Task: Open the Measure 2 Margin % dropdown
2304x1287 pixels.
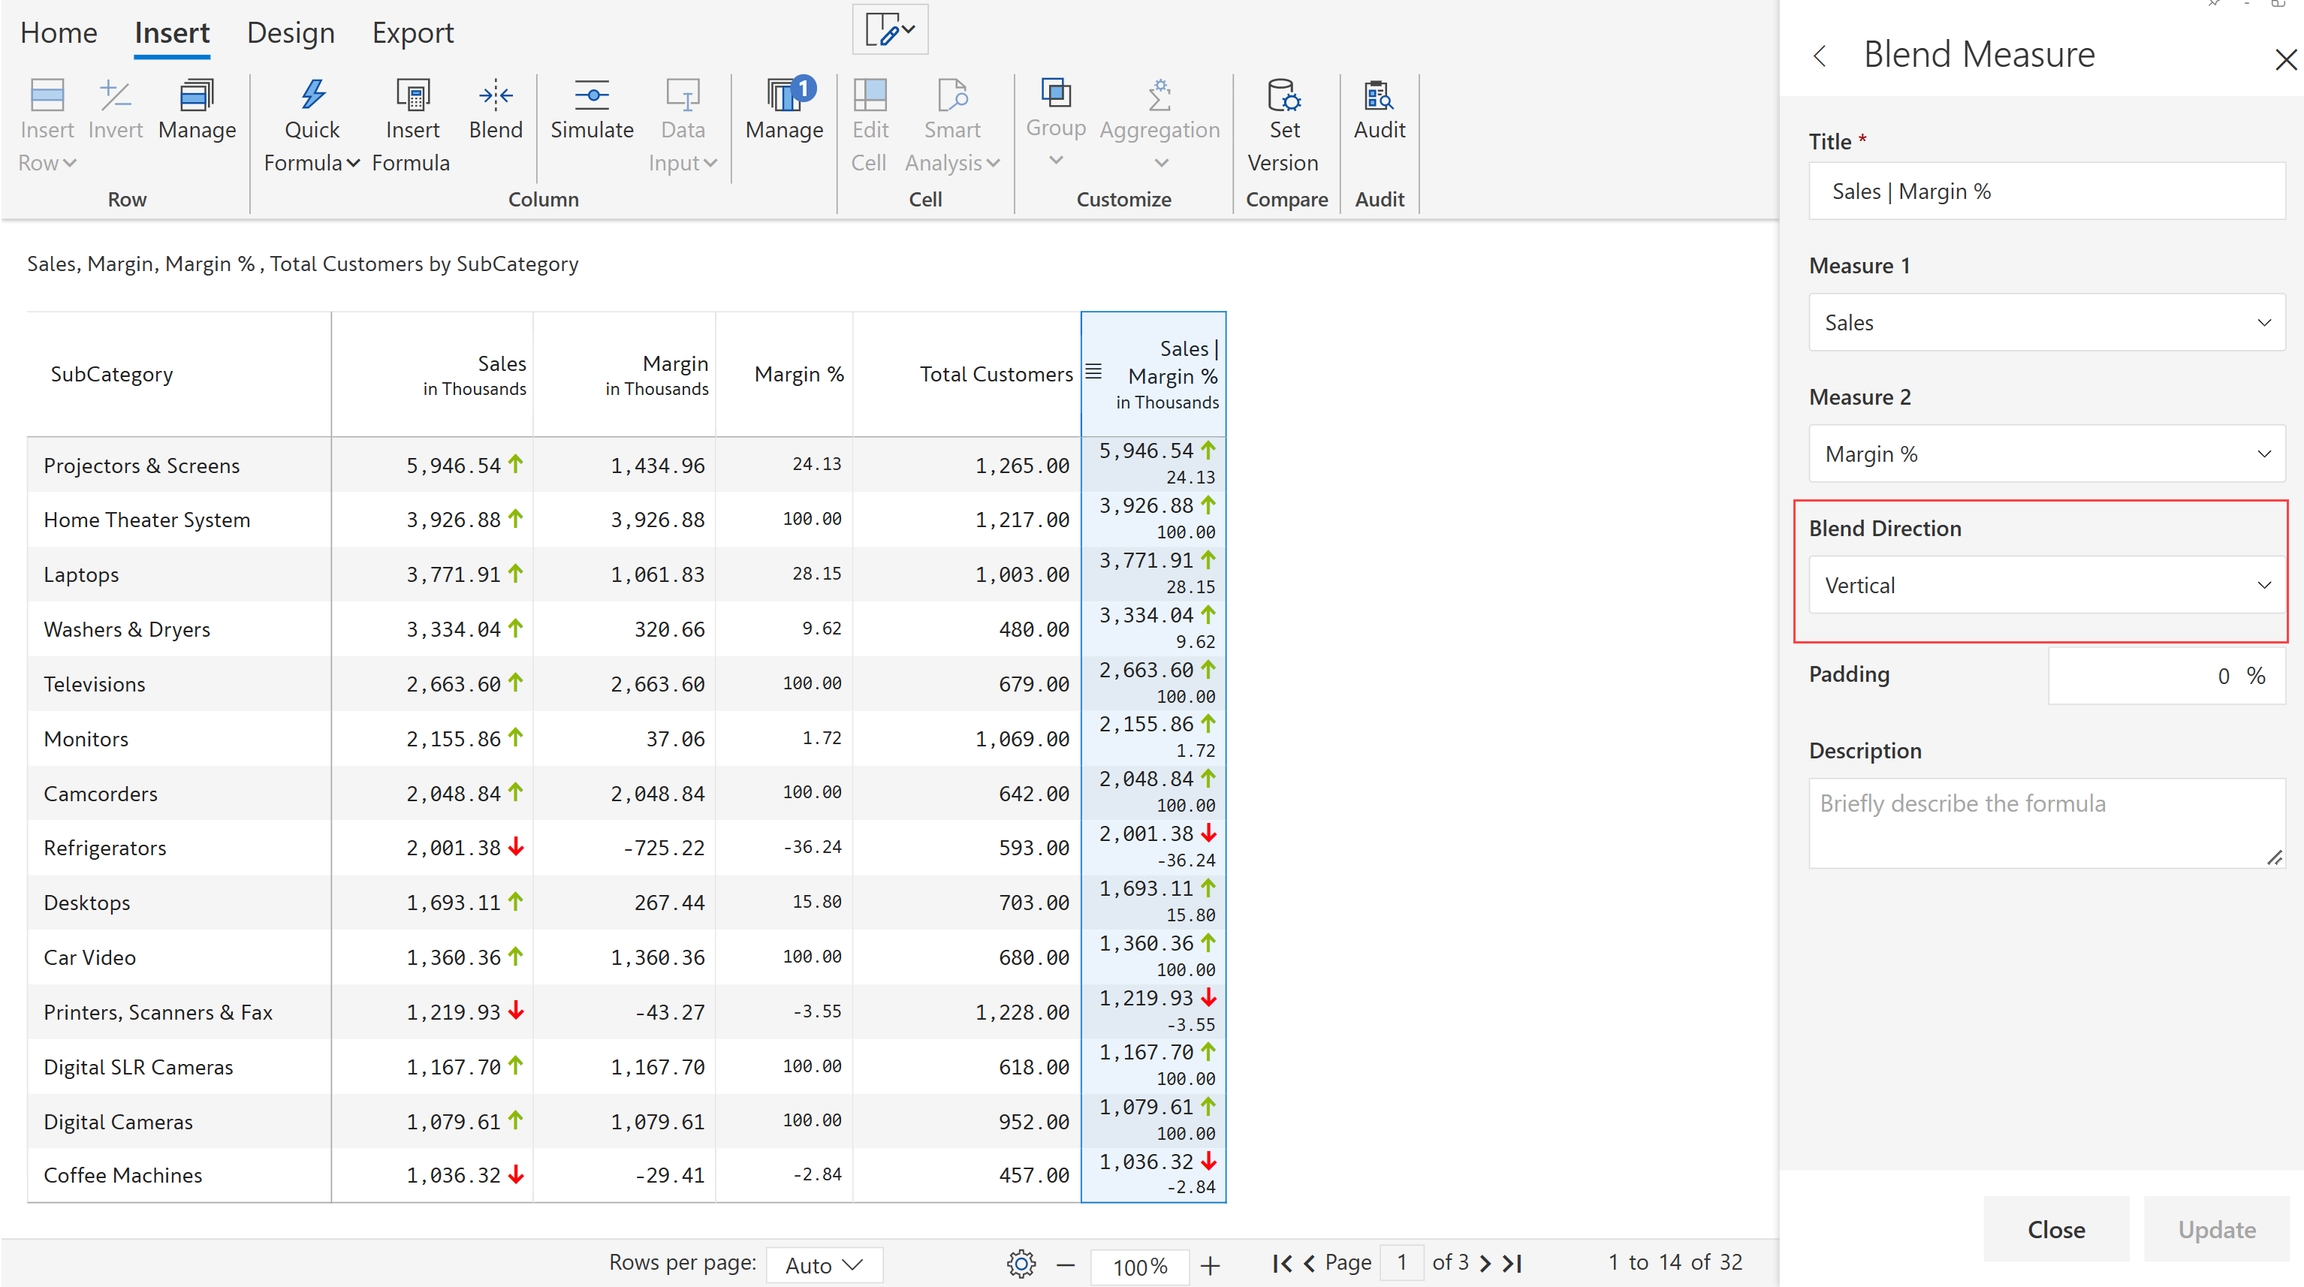Action: (x=2046, y=454)
